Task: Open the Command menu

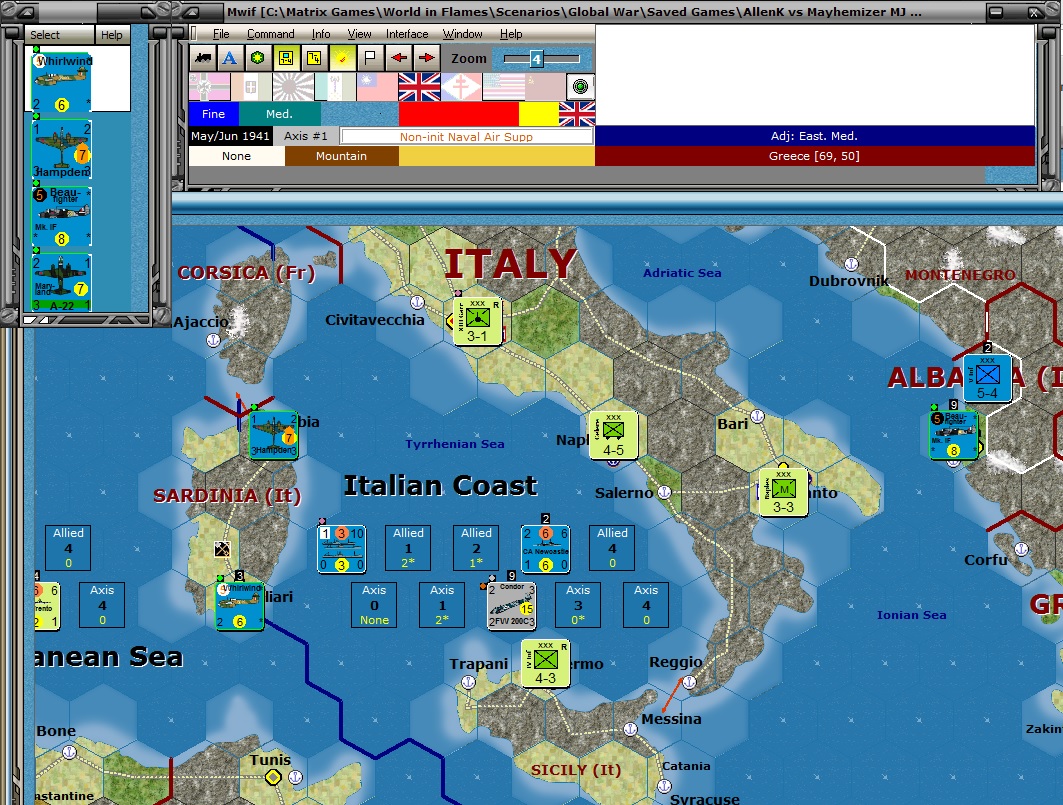Action: [270, 34]
